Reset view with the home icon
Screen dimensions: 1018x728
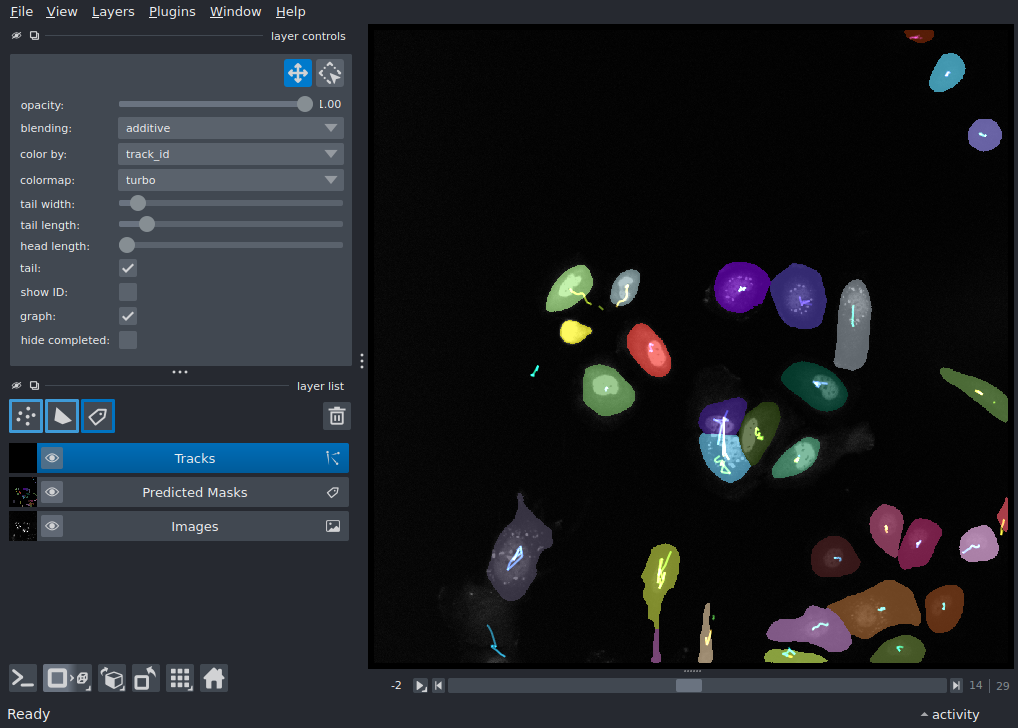point(214,678)
